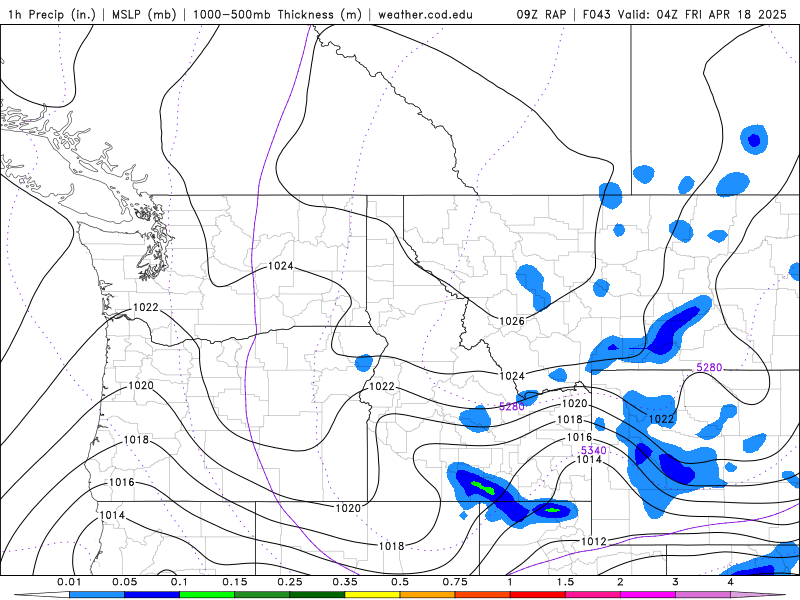Click the 'MSLP (mb)' header label
Image resolution: width=800 pixels, height=600 pixels.
tap(143, 14)
